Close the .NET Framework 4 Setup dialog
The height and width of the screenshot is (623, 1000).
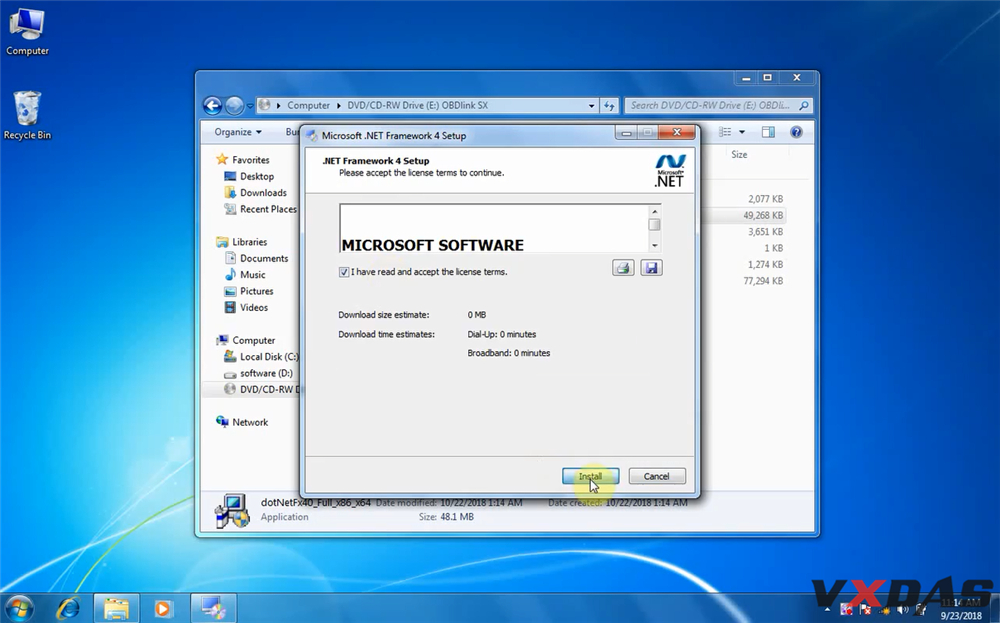[x=677, y=132]
